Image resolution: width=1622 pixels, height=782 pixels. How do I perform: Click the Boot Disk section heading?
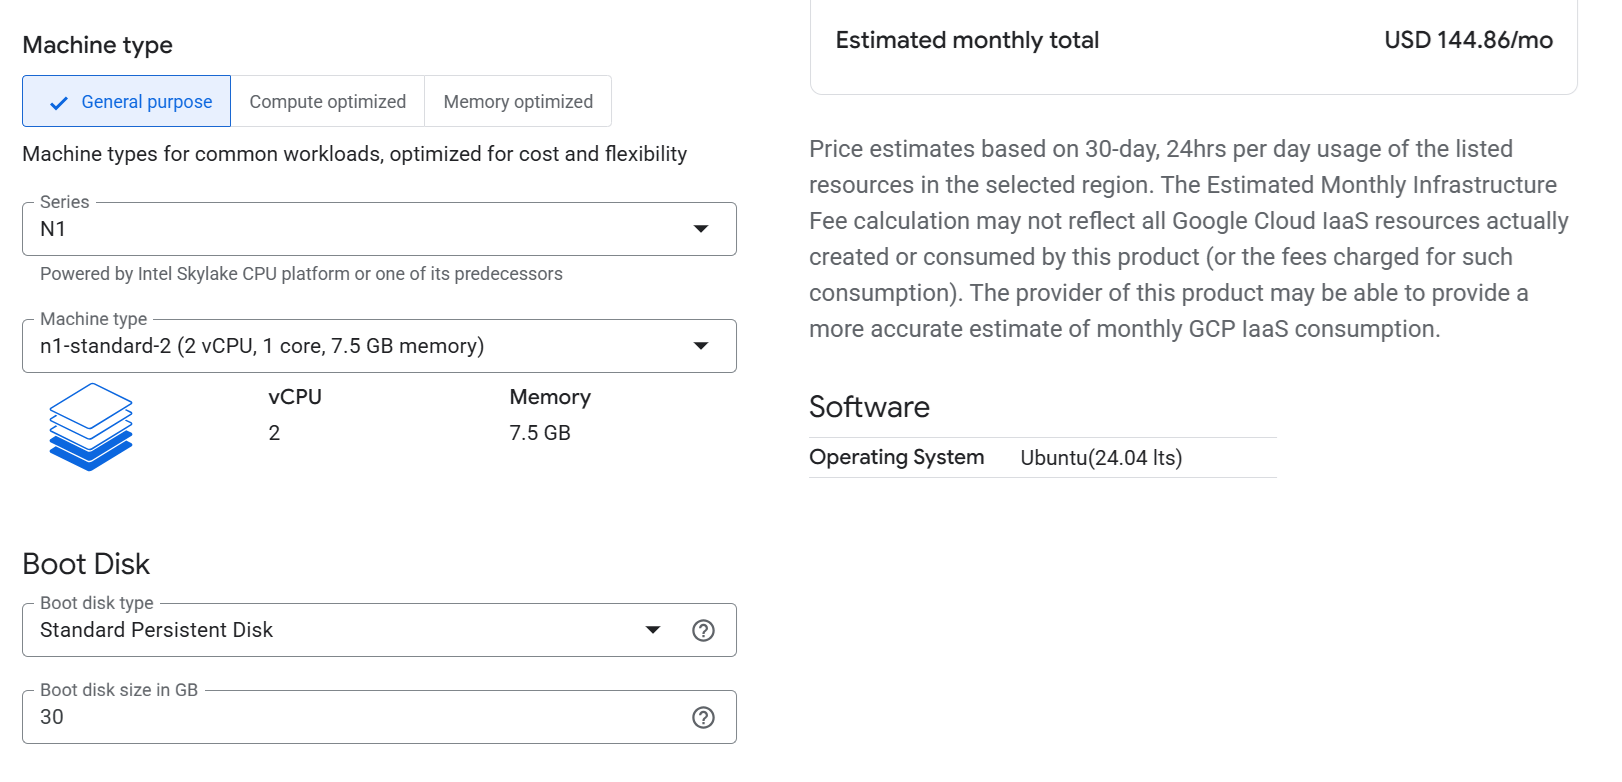click(x=86, y=564)
